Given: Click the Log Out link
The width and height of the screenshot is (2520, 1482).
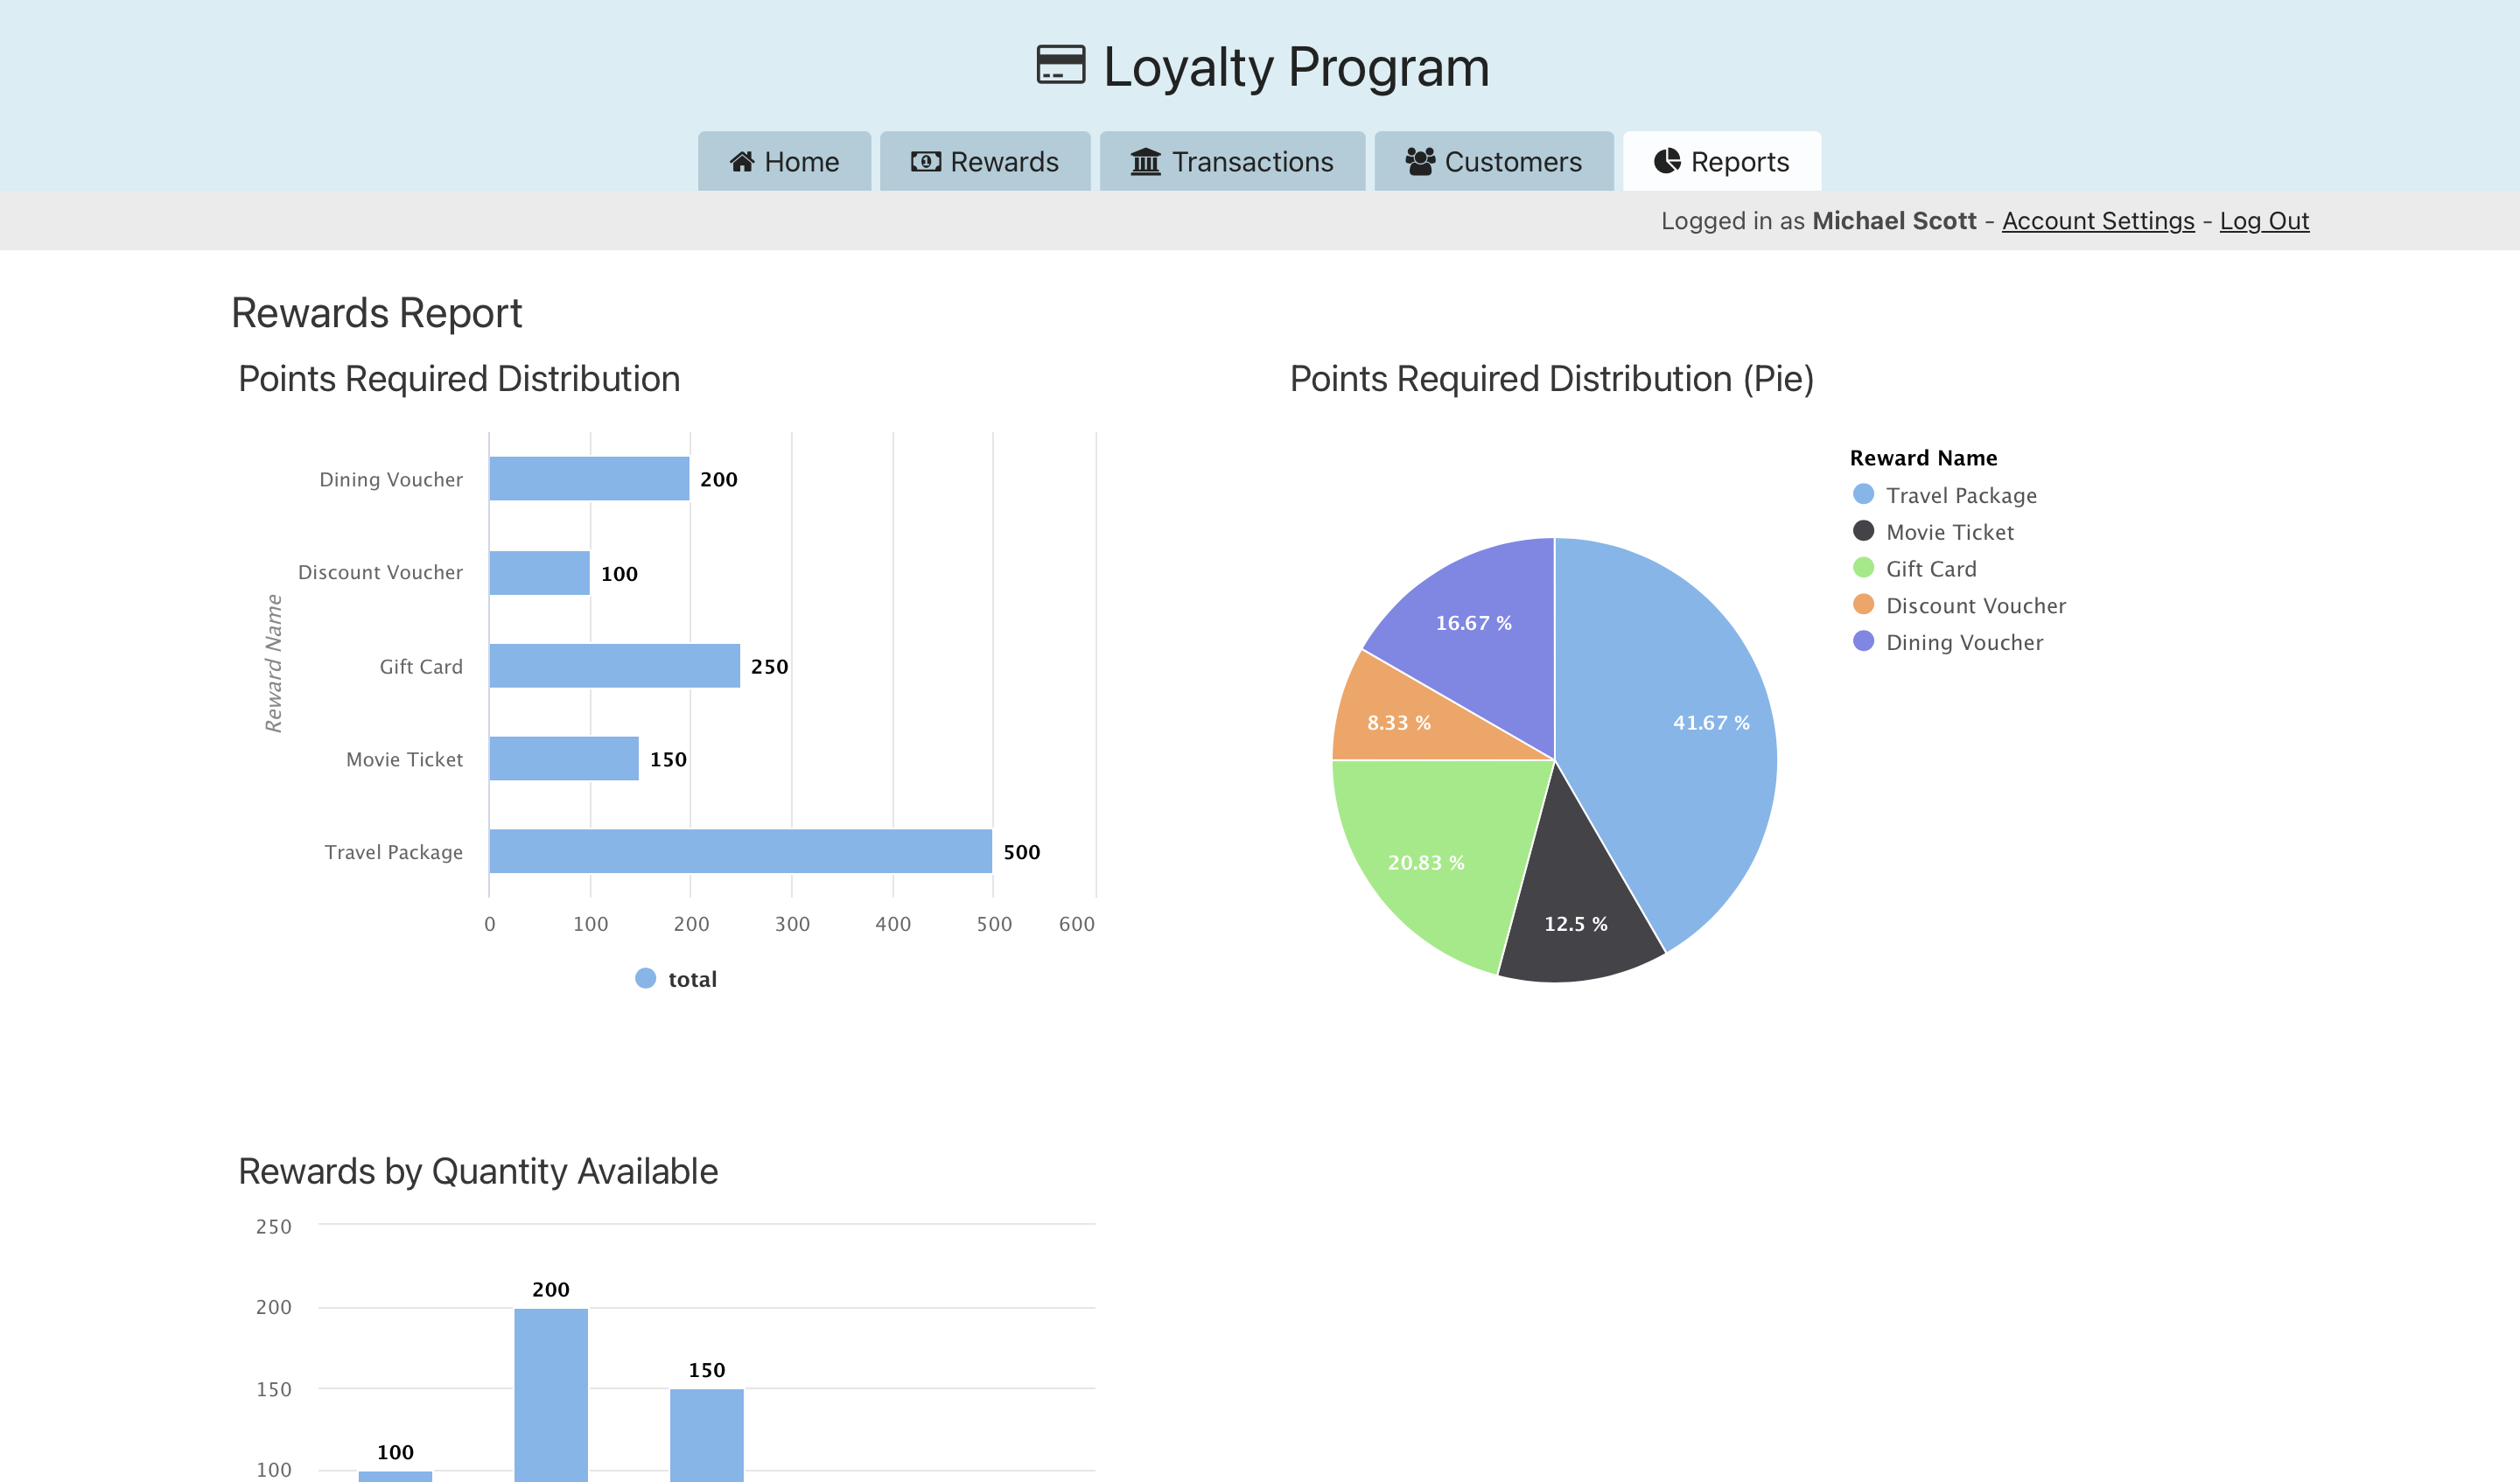Looking at the screenshot, I should (x=2264, y=221).
